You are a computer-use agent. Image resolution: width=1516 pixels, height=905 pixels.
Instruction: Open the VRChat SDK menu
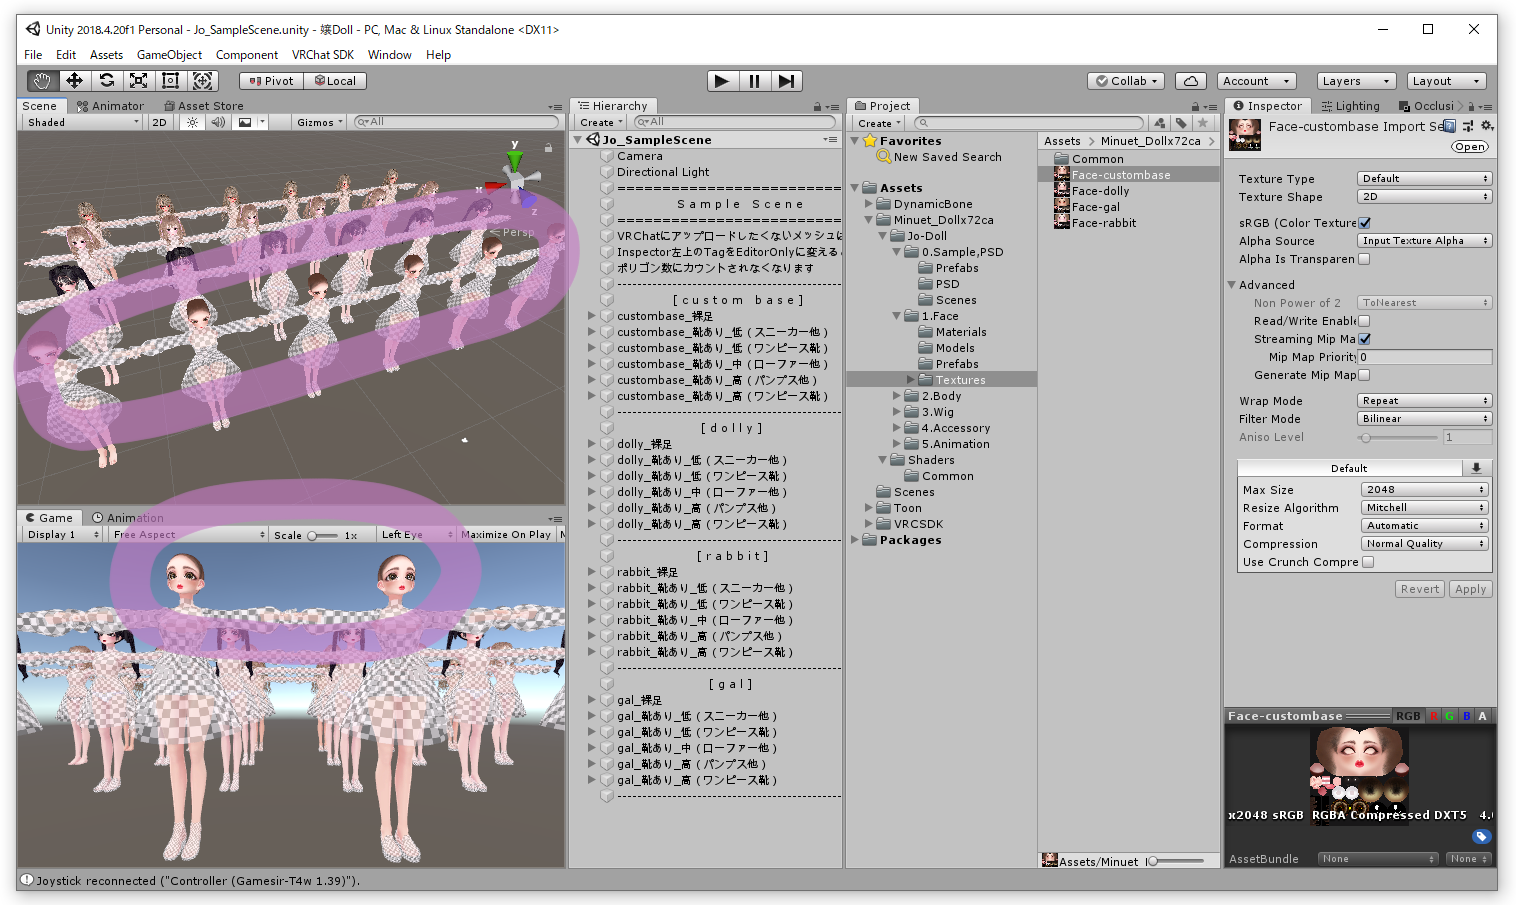(x=323, y=55)
